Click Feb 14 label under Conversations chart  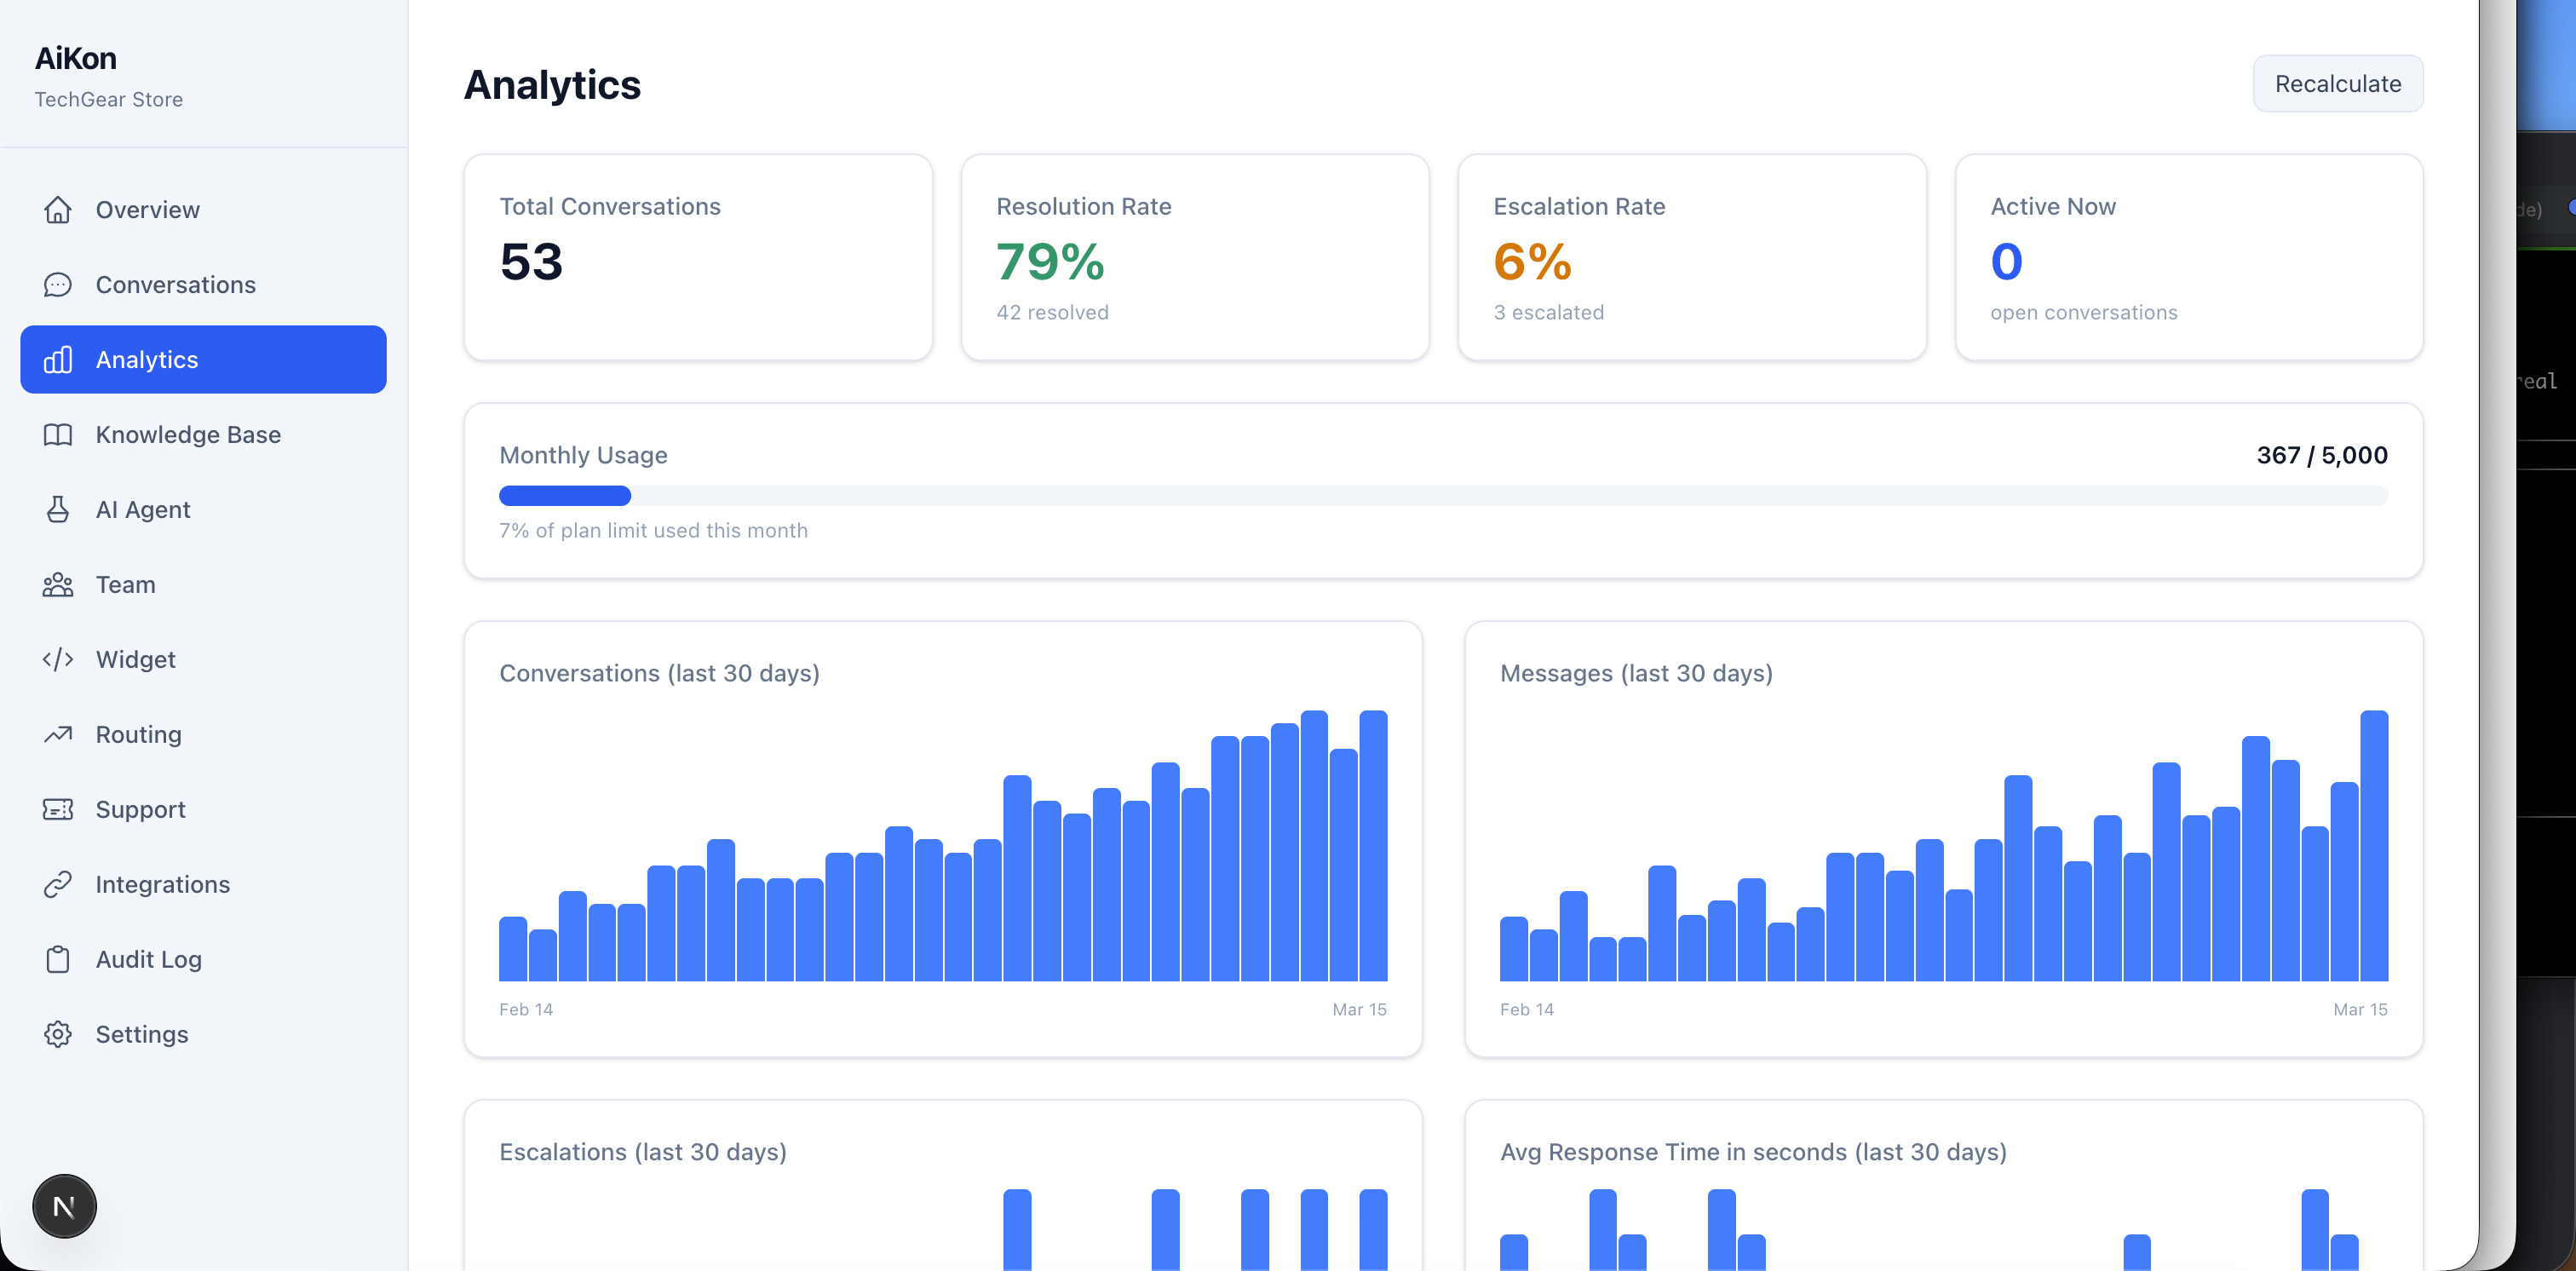526,1009
